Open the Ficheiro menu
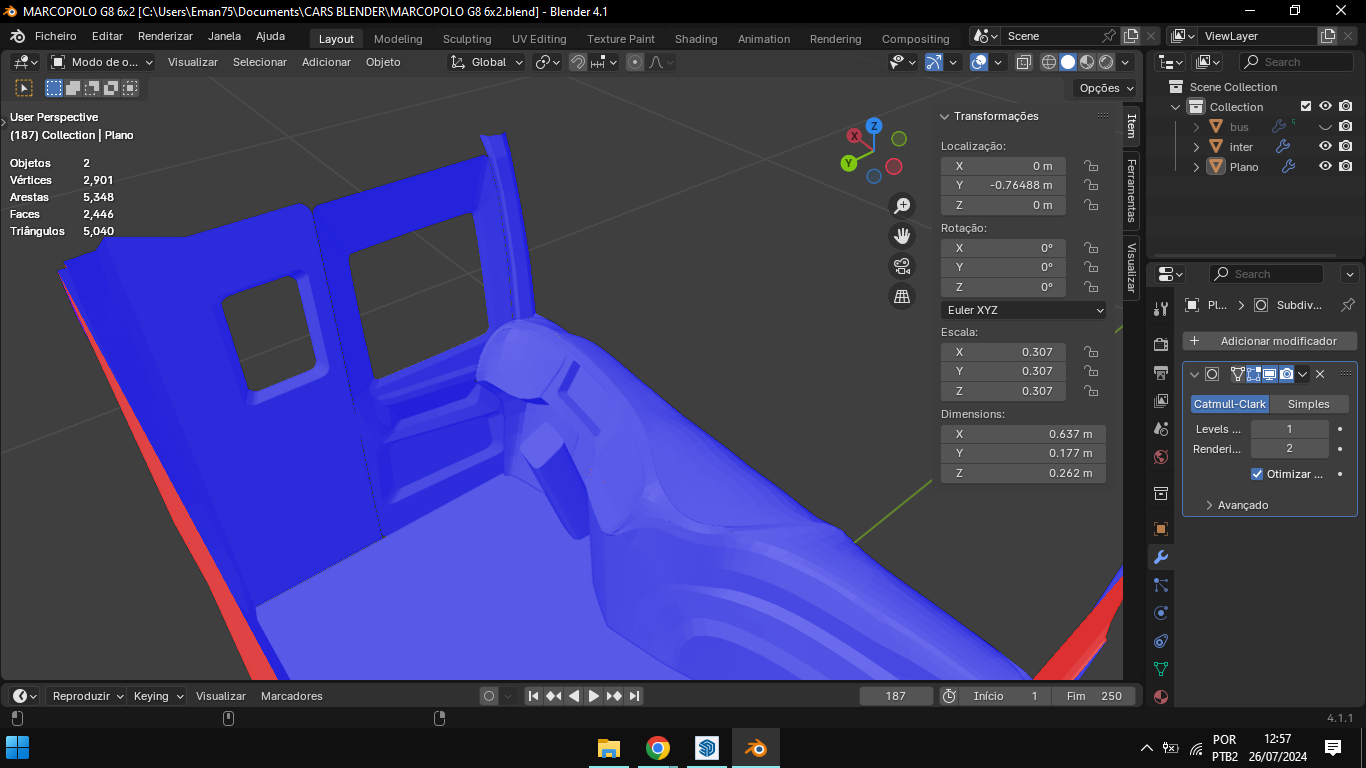The width and height of the screenshot is (1366, 768). (55, 36)
